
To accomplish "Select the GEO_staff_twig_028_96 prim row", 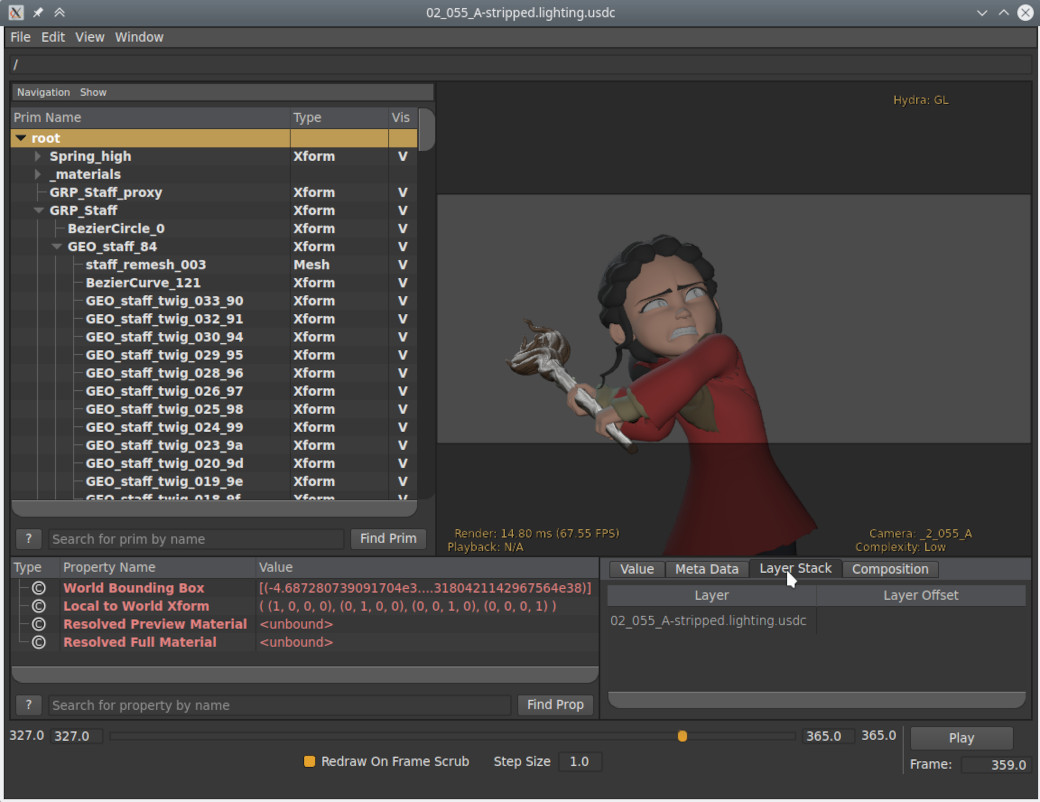I will [214, 373].
